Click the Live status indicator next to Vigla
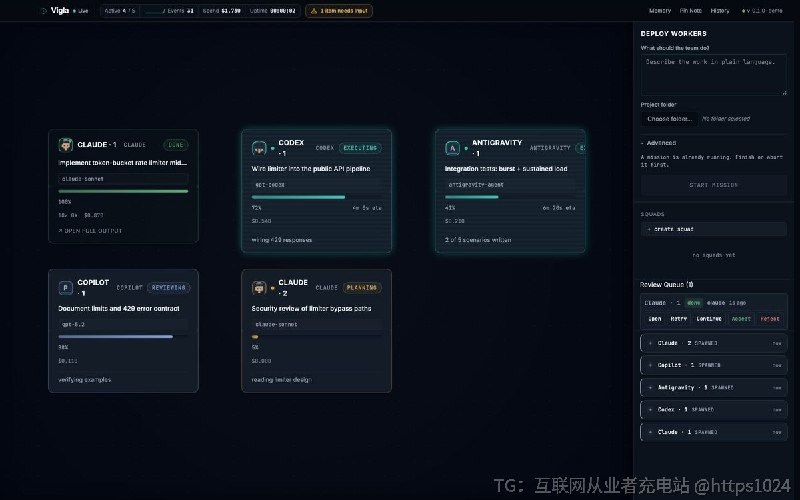Screen dimensions: 800x500 pos(81,11)
